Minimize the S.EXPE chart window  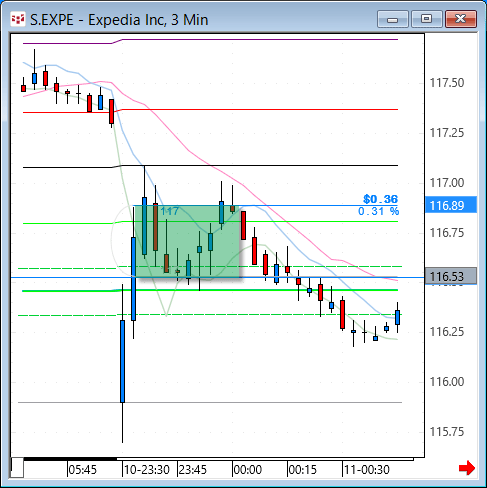[393, 19]
